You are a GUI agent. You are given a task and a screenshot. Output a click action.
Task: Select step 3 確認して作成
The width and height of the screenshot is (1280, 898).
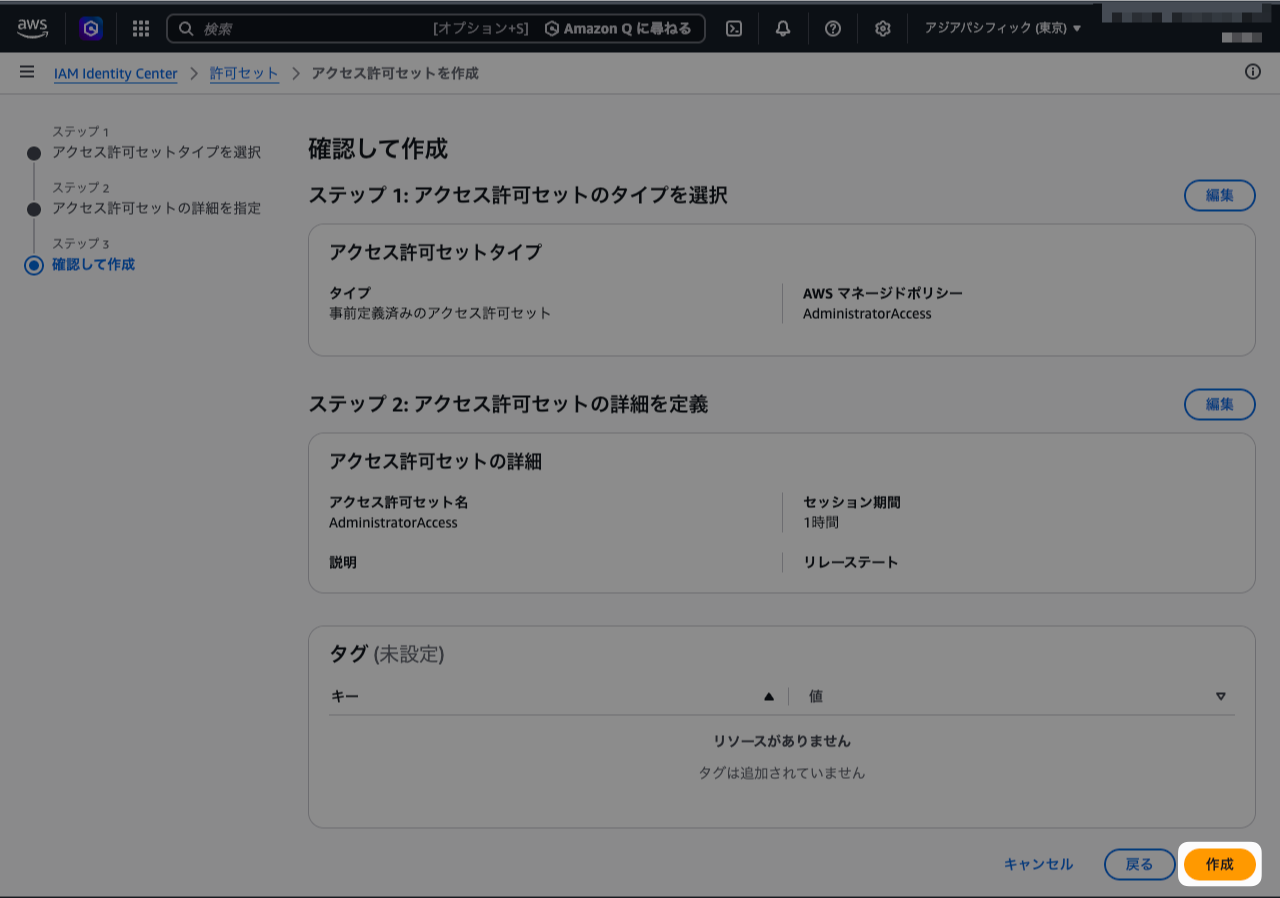coord(93,264)
